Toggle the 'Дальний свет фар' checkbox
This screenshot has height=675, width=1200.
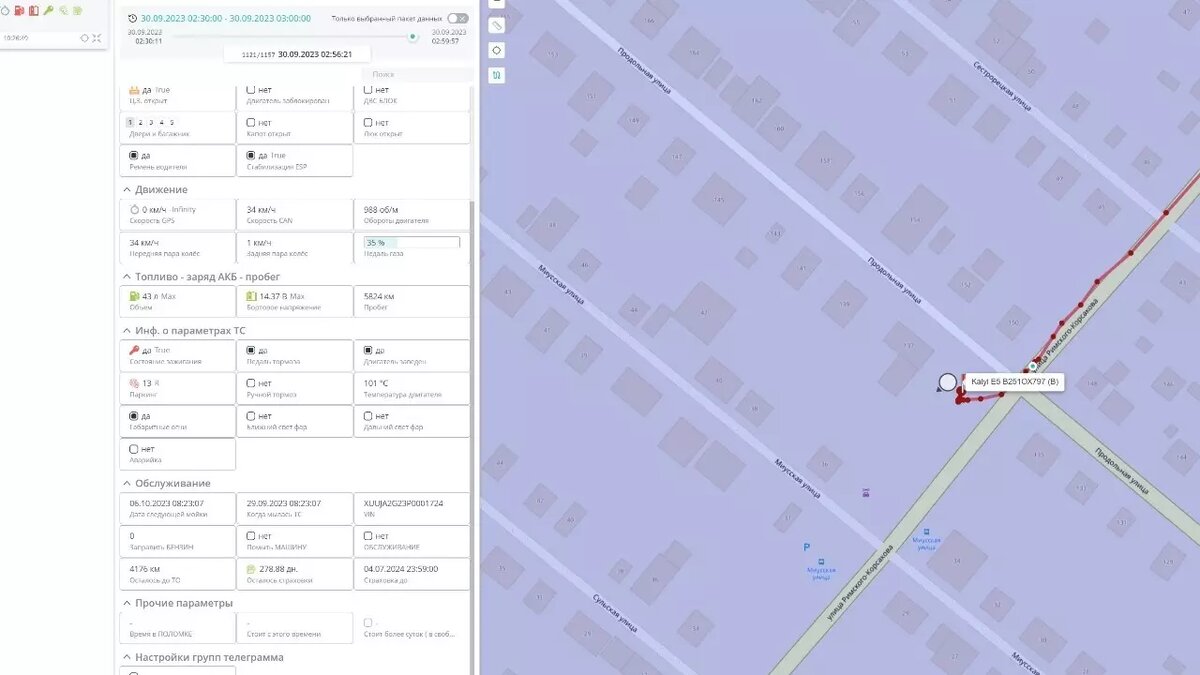point(369,416)
